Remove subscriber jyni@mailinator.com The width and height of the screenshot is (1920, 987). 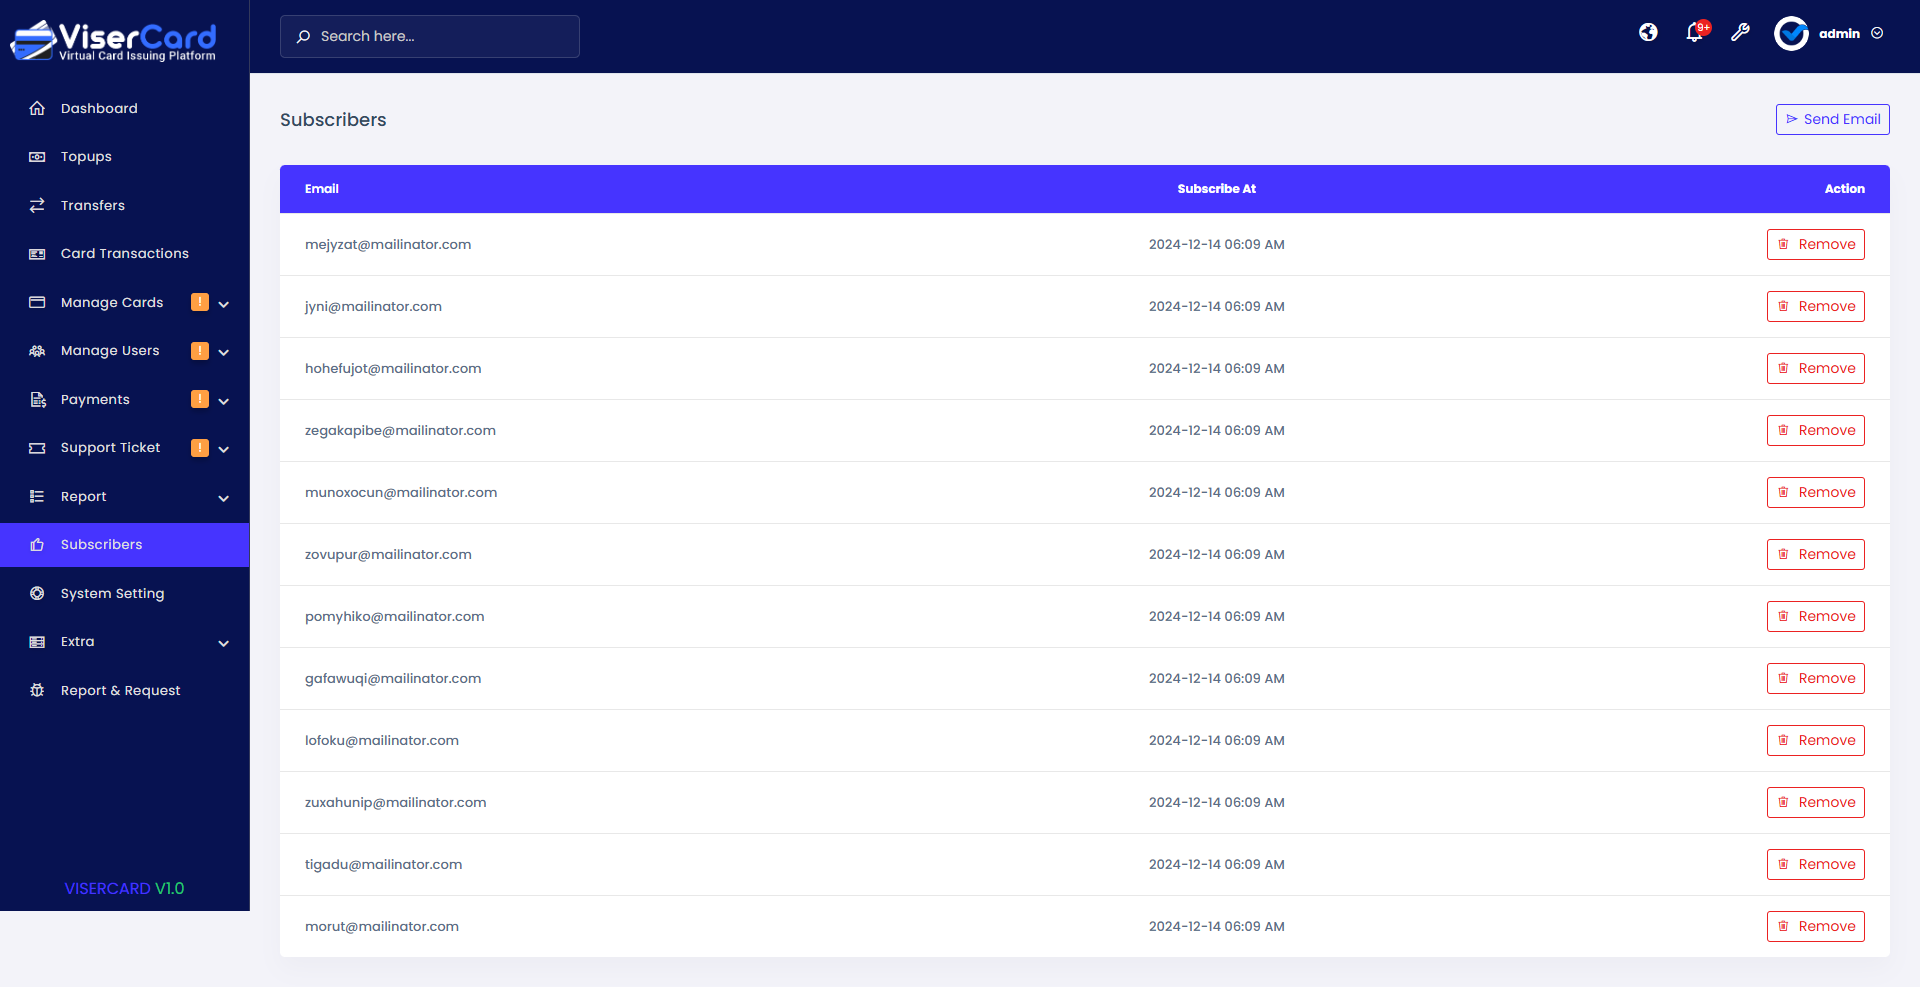(1815, 306)
